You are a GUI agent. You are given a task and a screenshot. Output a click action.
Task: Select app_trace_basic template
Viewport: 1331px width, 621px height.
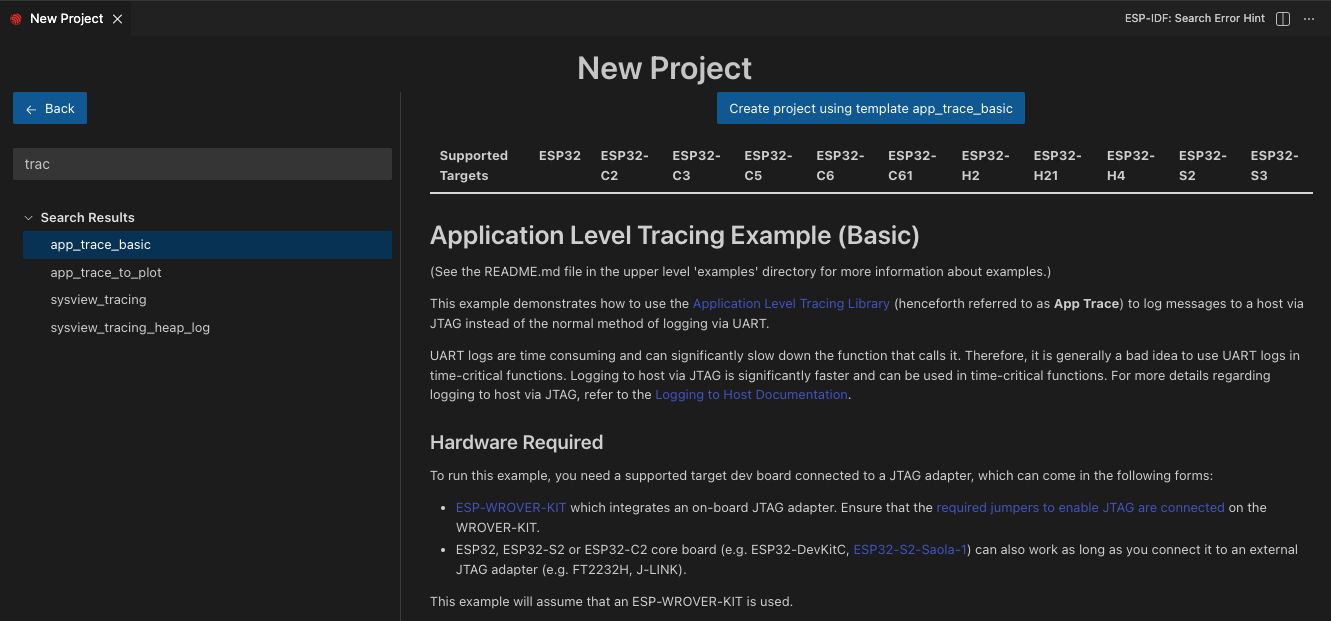(101, 245)
